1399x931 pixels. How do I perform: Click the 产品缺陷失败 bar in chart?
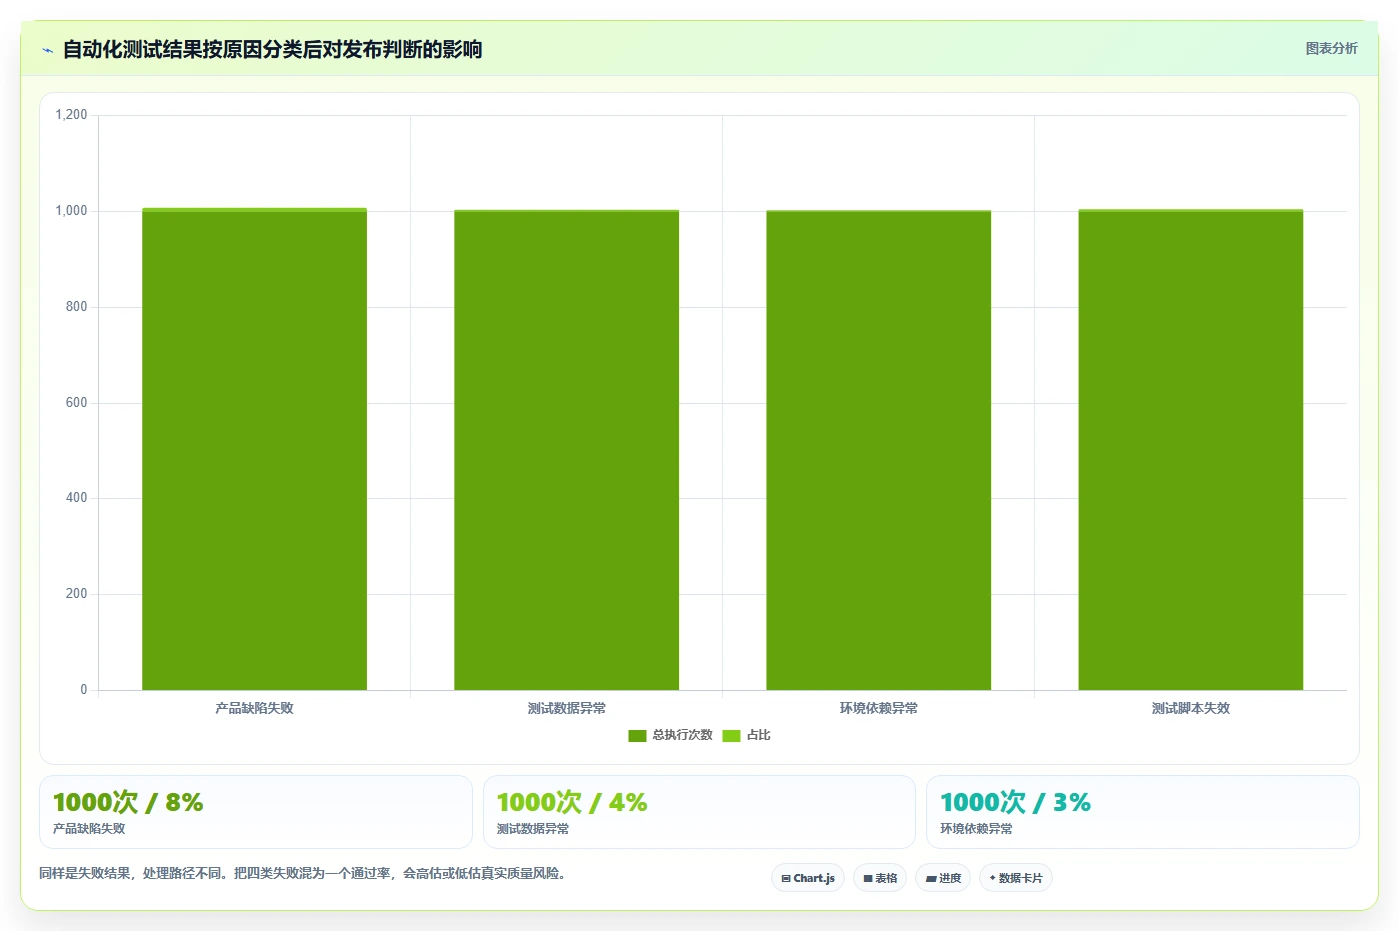254,449
